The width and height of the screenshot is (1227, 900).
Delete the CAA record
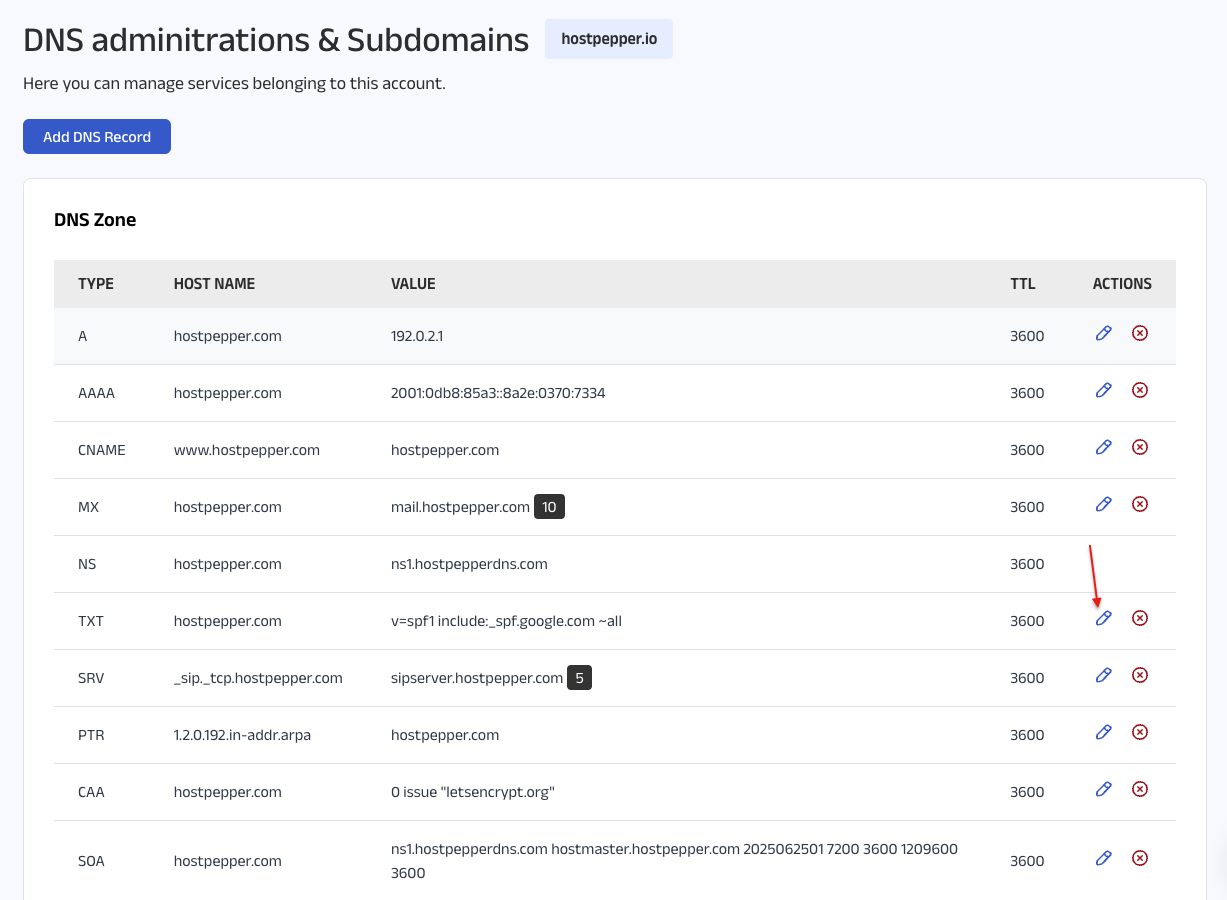tap(1139, 789)
